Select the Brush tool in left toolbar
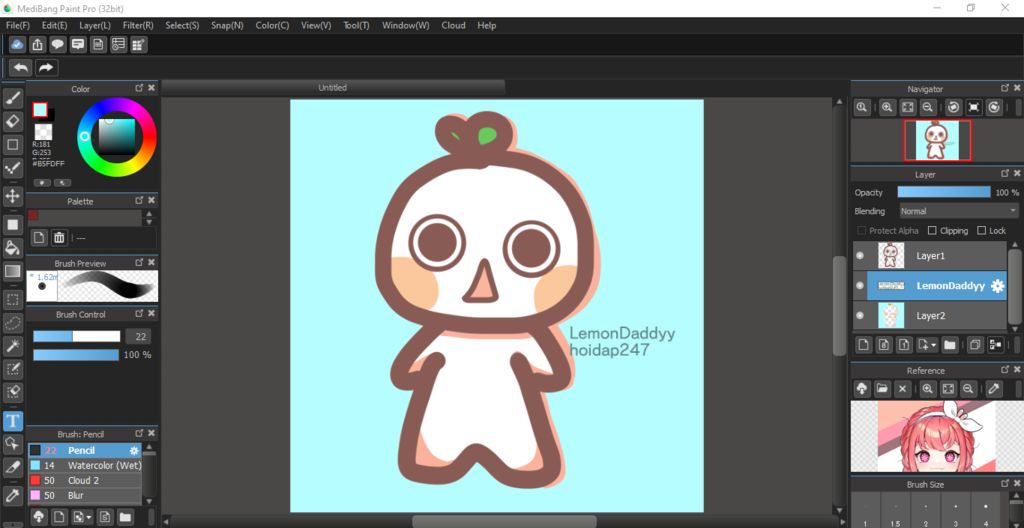Screen dimensions: 1024x528 (x=12, y=99)
